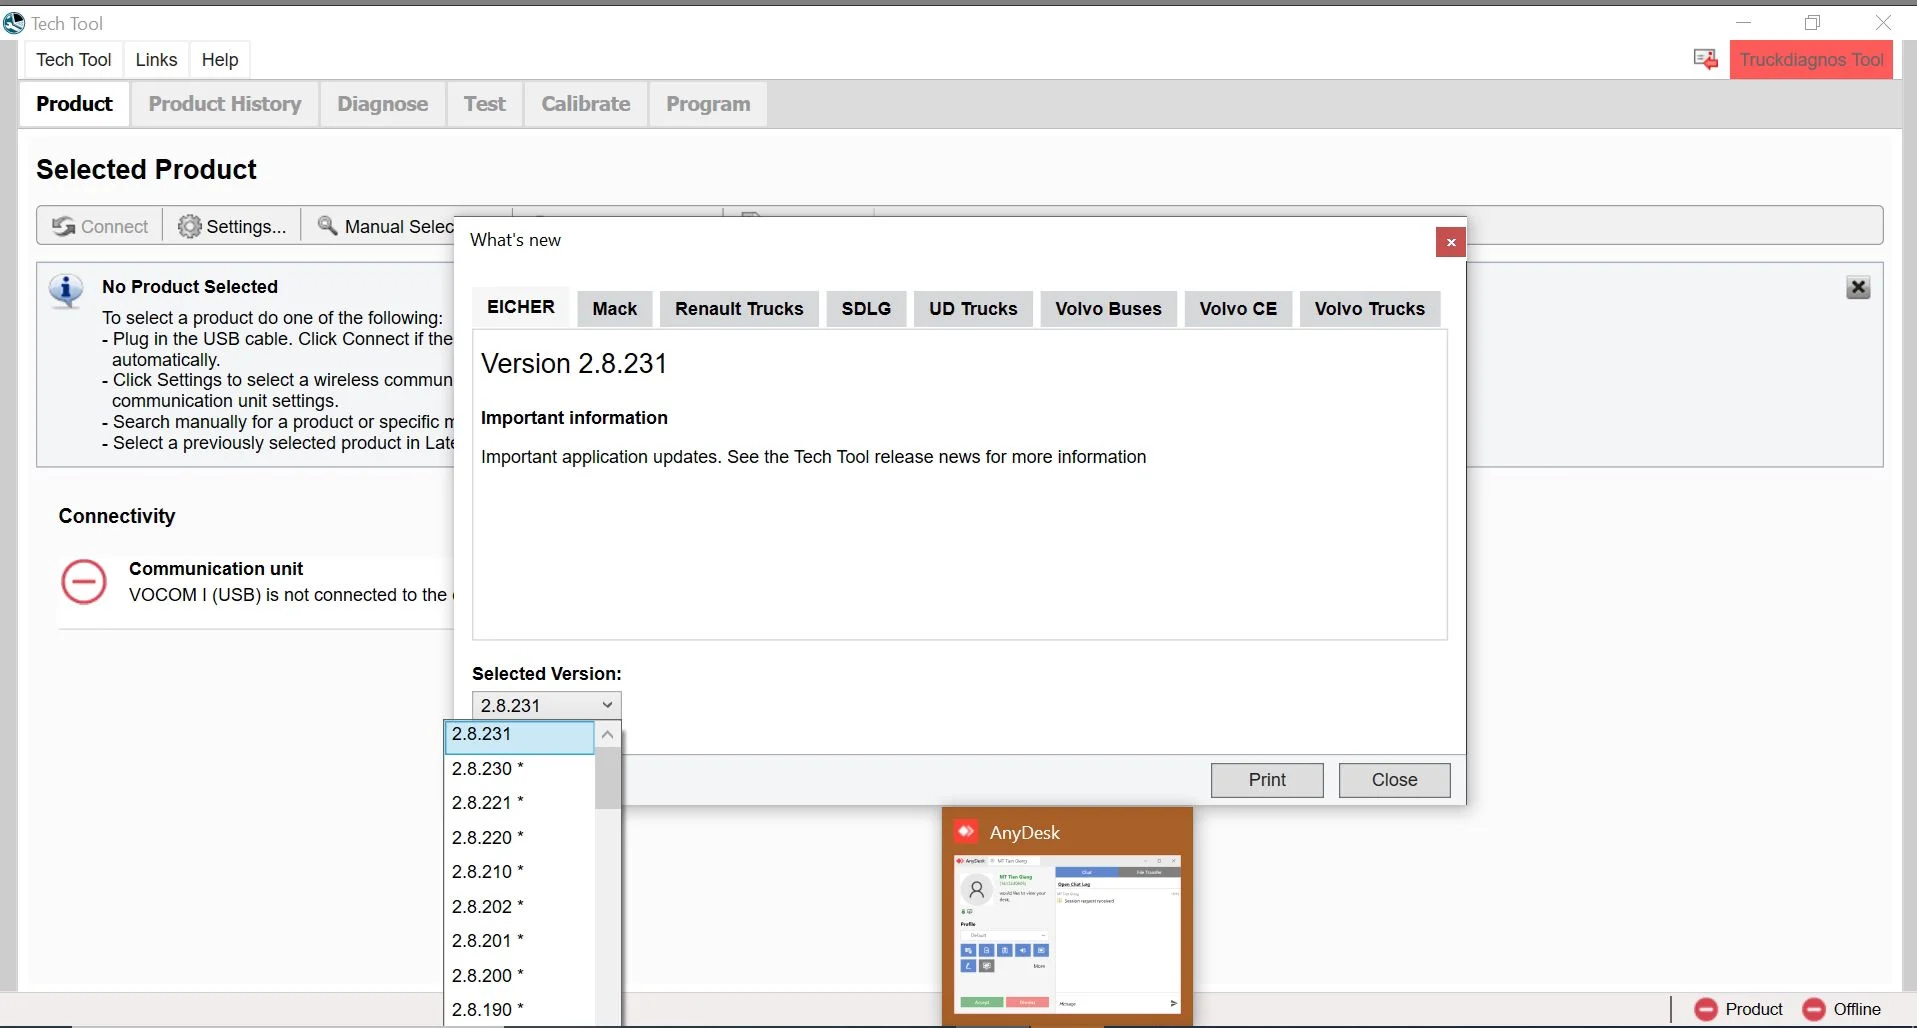
Task: Click the Connect icon
Action: pyautogui.click(x=62, y=226)
